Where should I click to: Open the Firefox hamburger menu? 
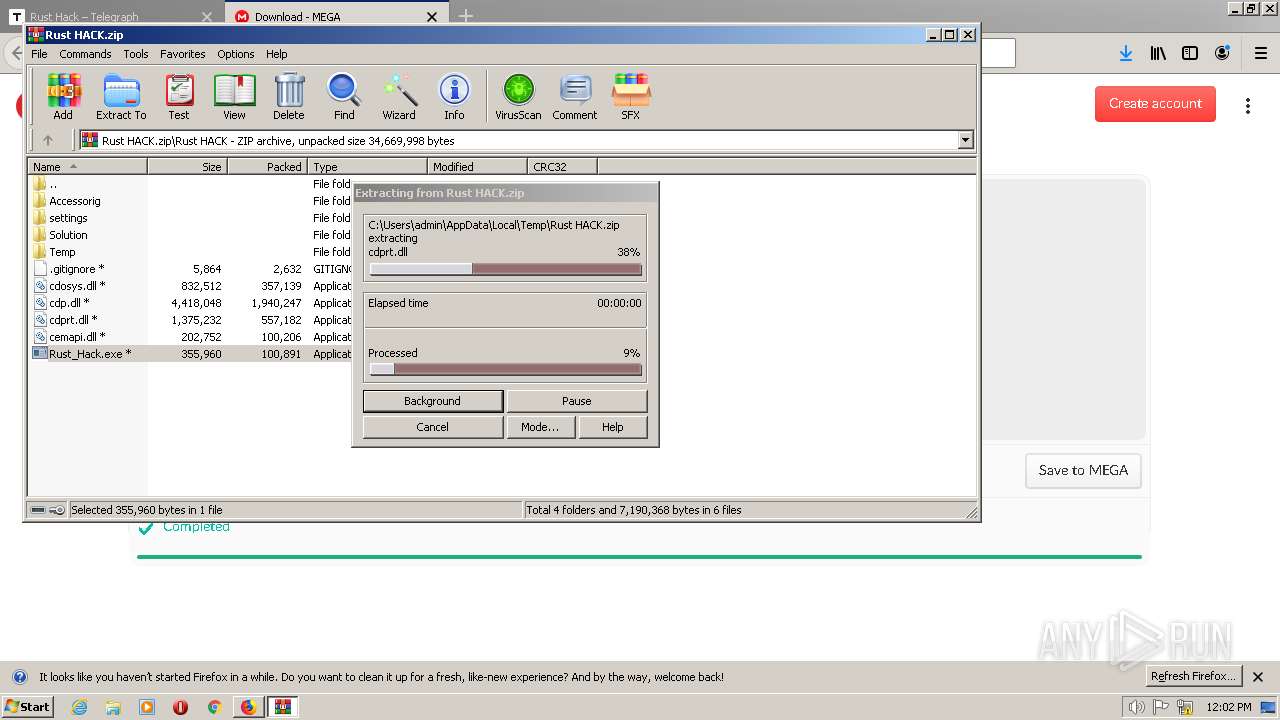[x=1260, y=53]
